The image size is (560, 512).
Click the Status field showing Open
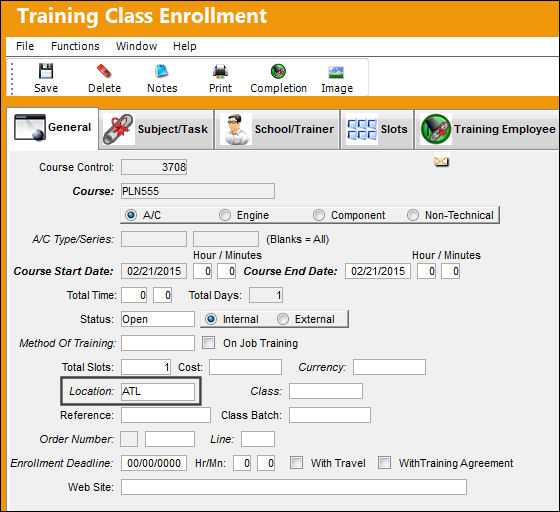pos(158,319)
